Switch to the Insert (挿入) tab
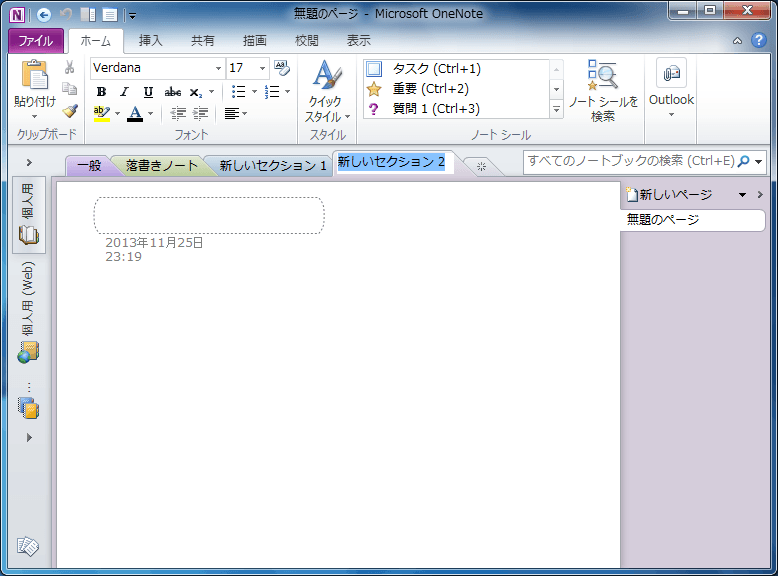The image size is (778, 576). point(150,41)
